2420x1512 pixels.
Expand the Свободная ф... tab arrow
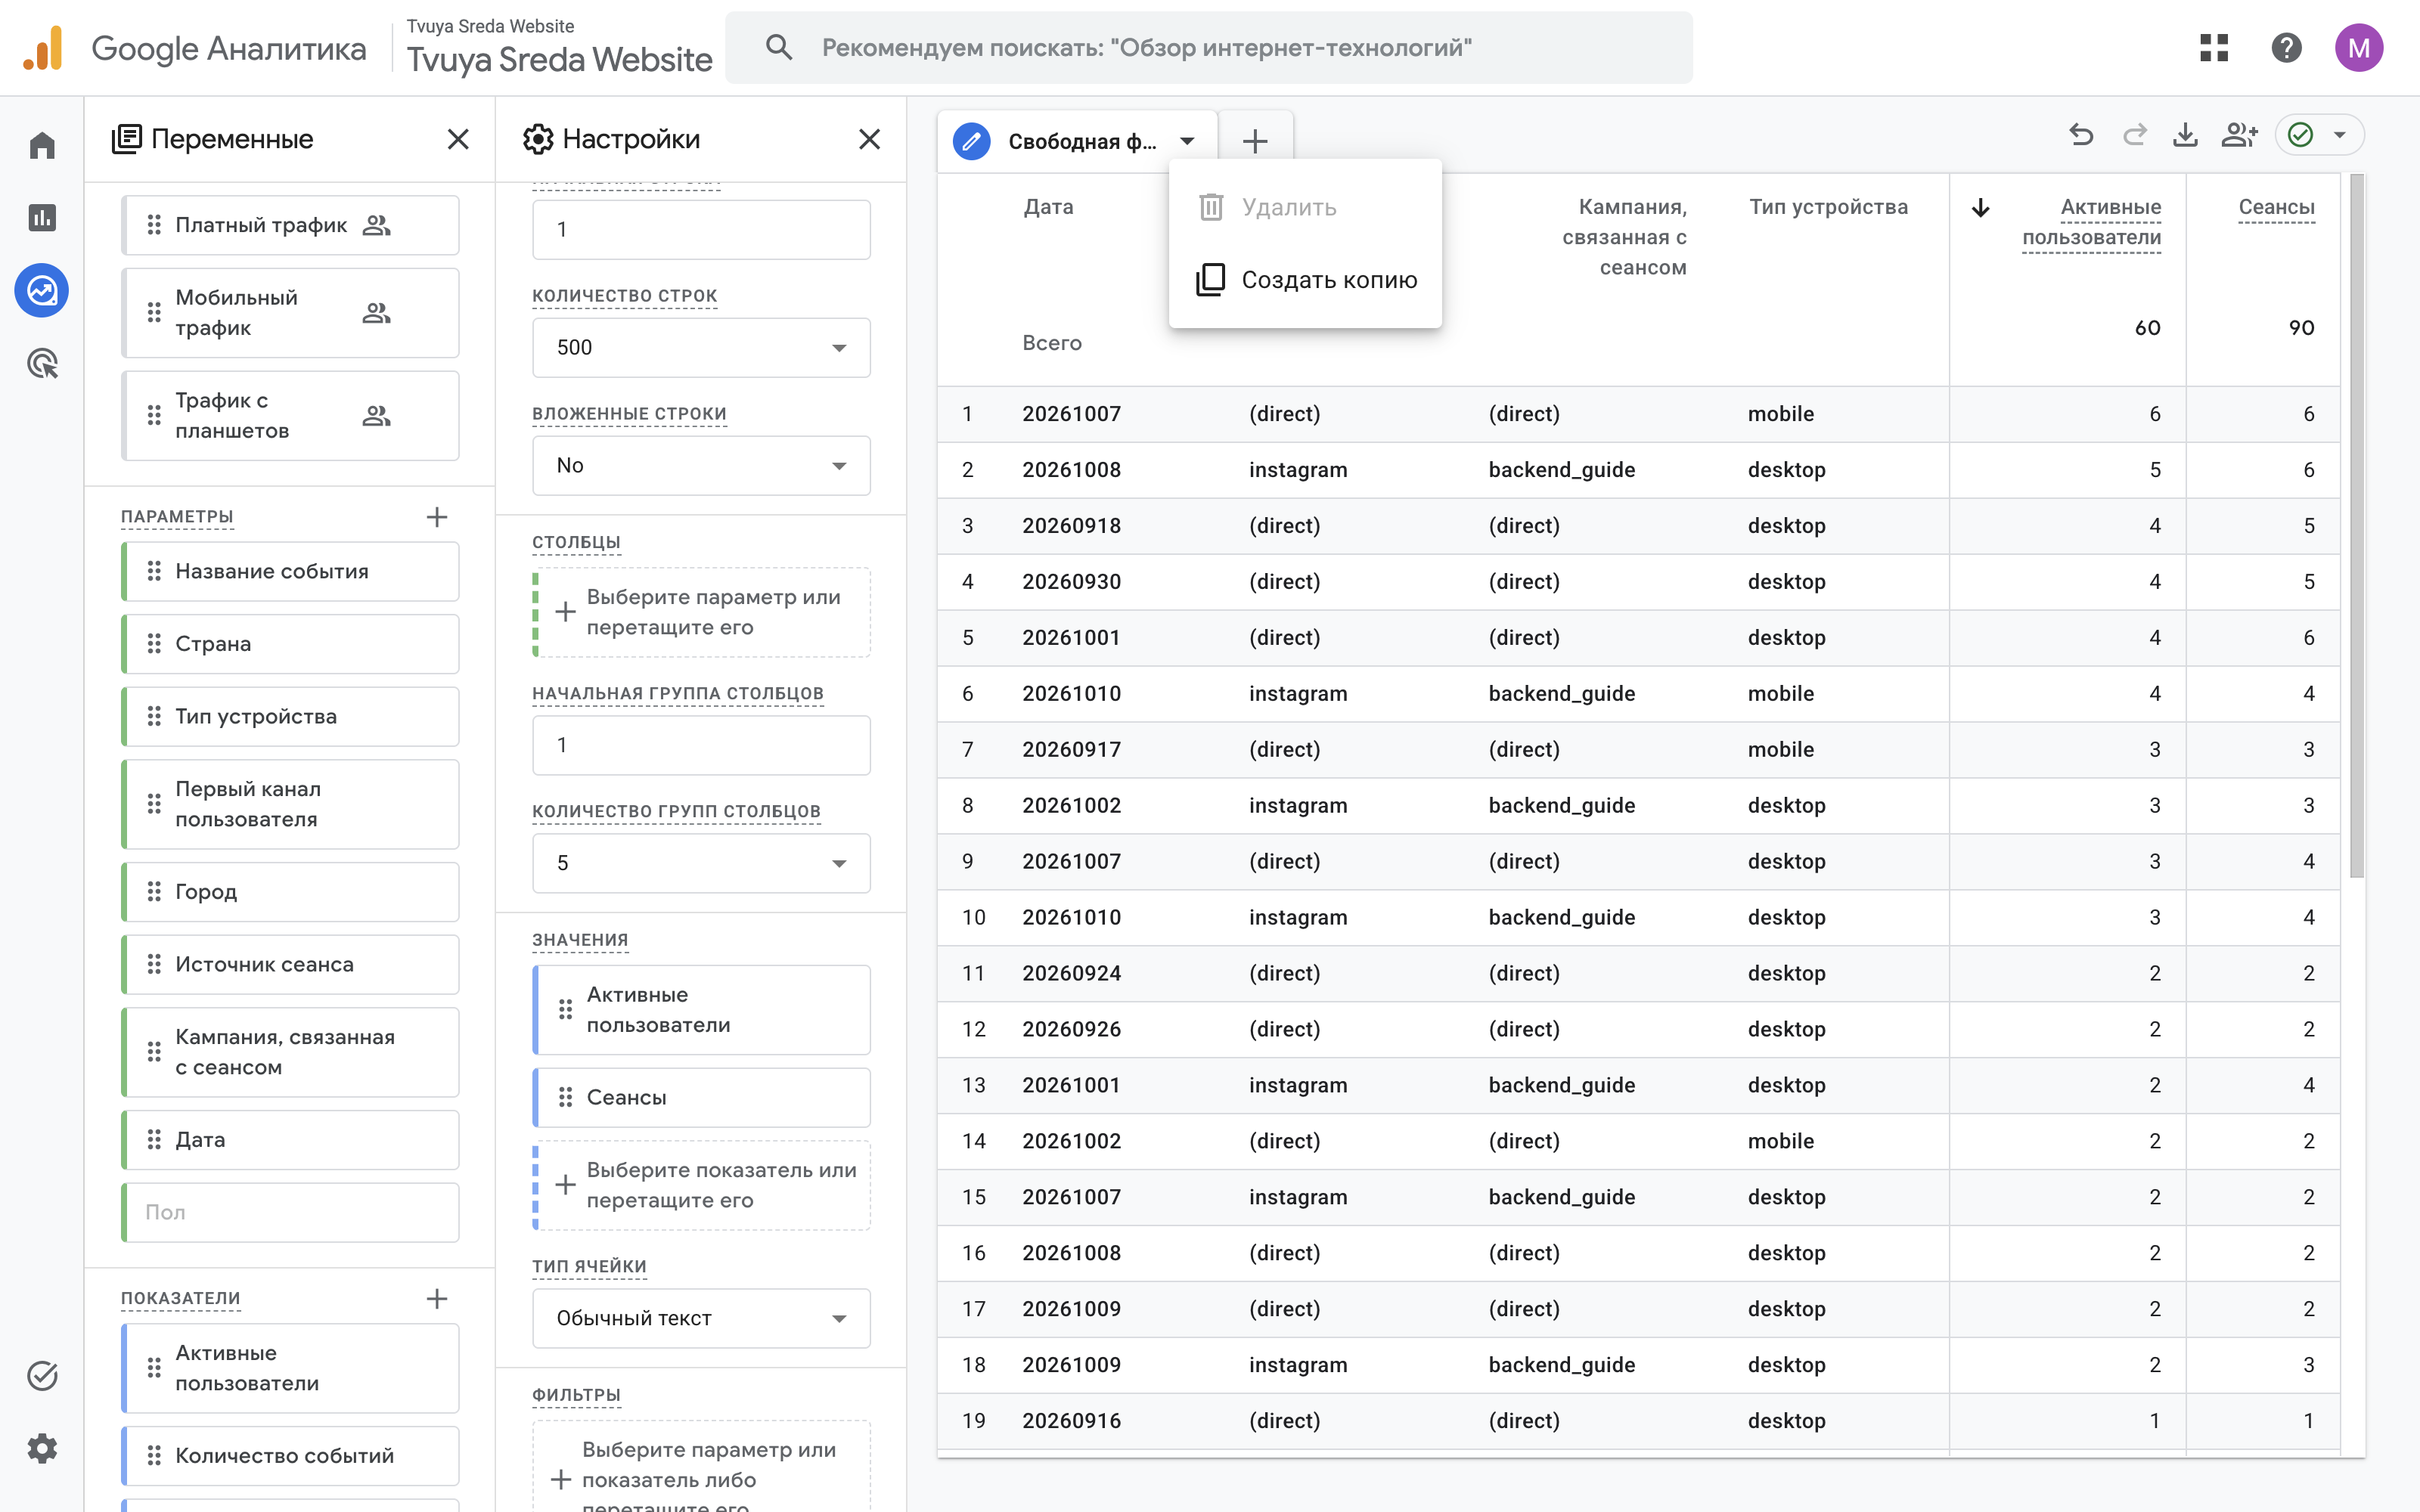1187,142
